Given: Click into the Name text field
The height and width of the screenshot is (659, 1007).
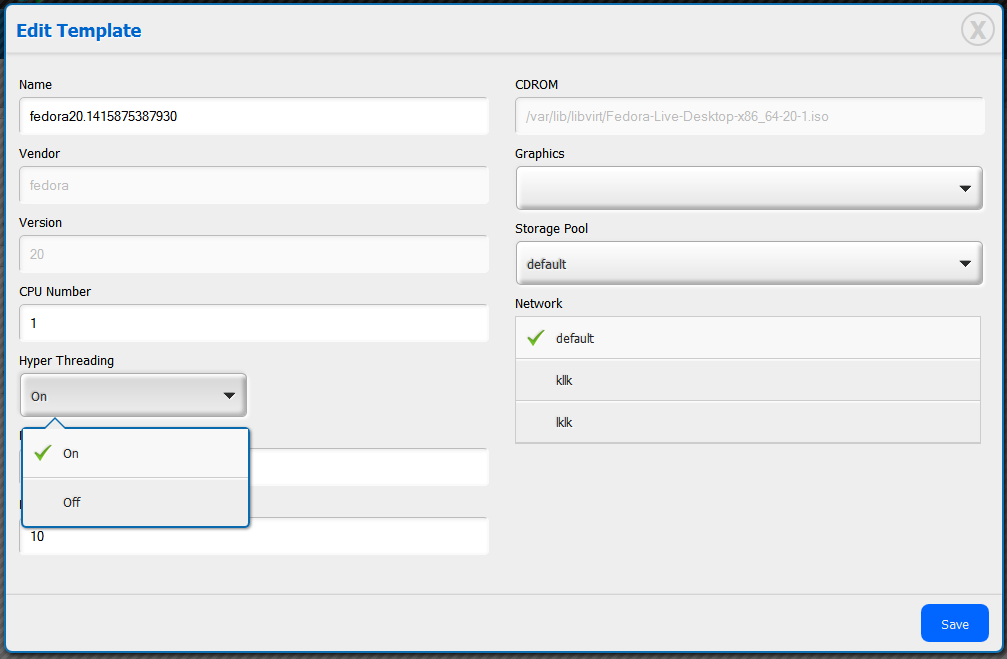Looking at the screenshot, I should click(254, 116).
